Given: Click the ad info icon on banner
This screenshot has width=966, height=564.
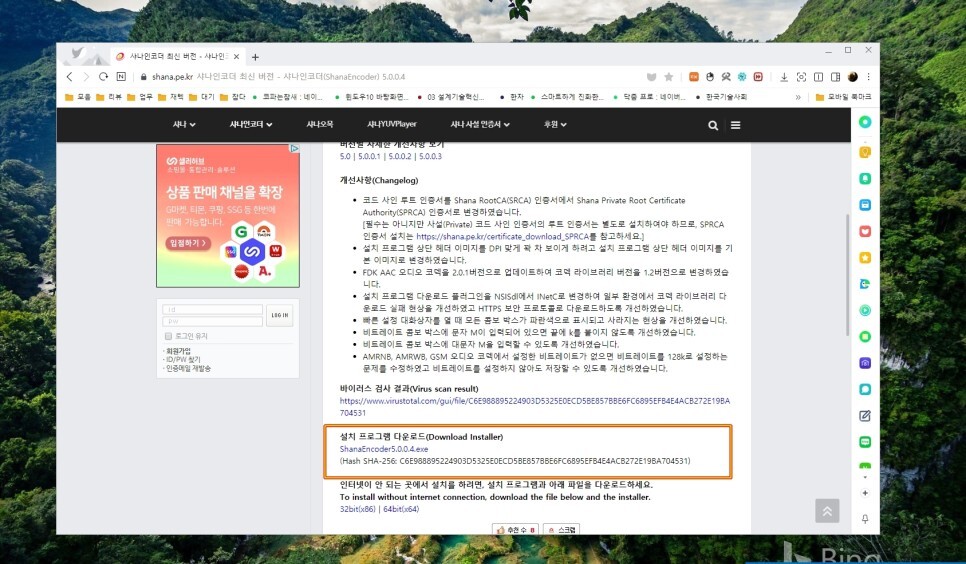Looking at the screenshot, I should tap(294, 149).
